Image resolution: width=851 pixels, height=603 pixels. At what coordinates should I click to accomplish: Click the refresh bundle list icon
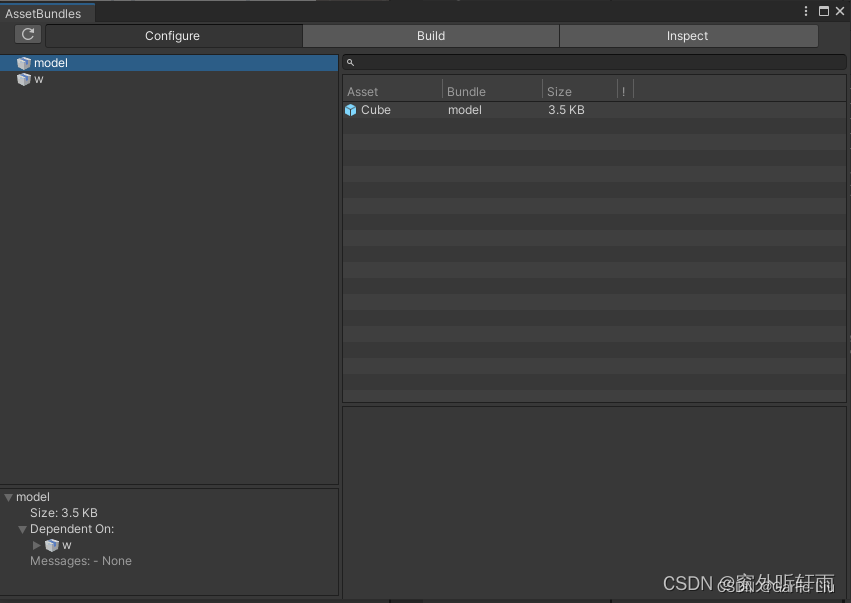[x=27, y=33]
